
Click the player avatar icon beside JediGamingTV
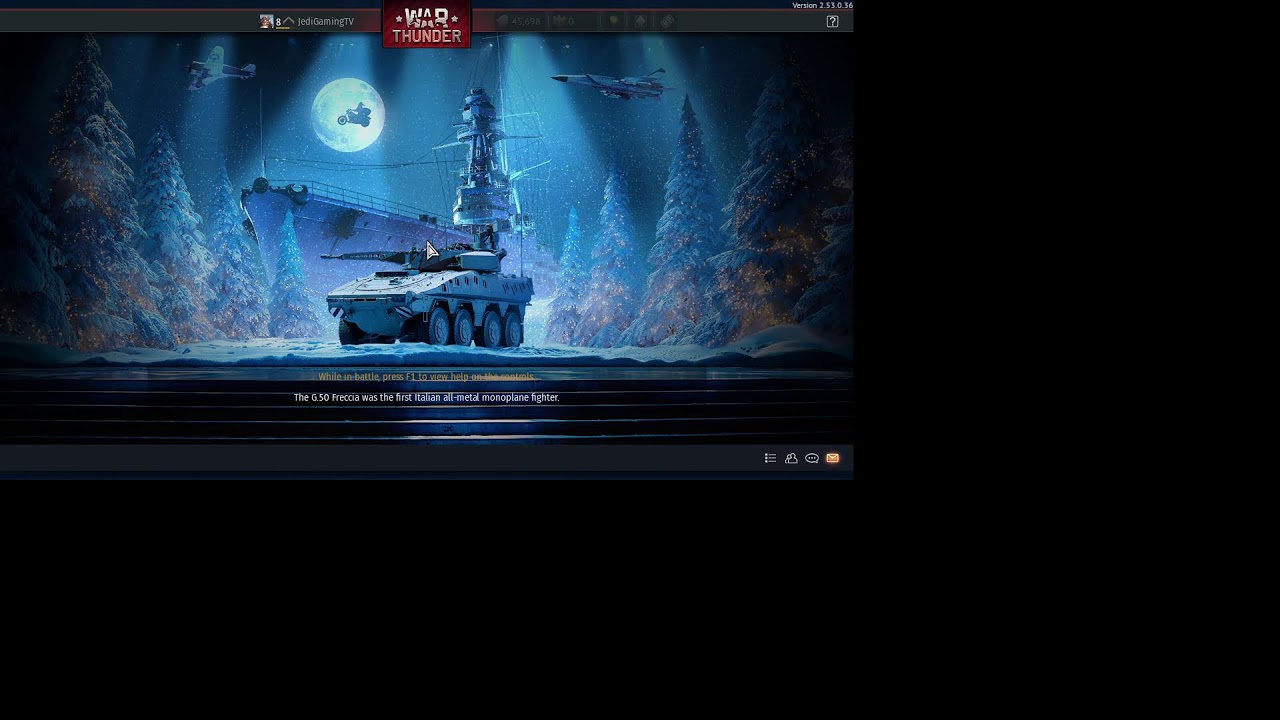(266, 21)
